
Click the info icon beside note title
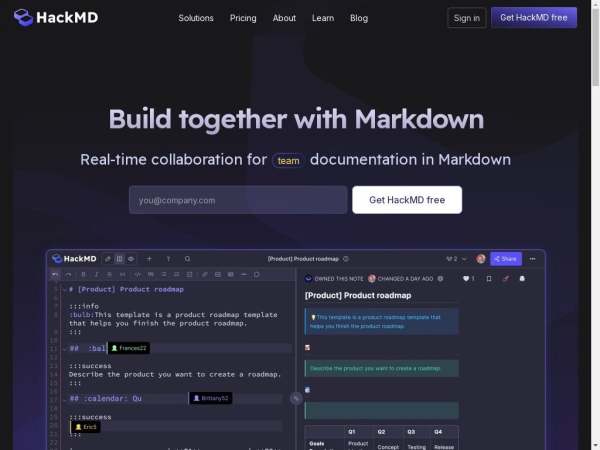pyautogui.click(x=346, y=259)
